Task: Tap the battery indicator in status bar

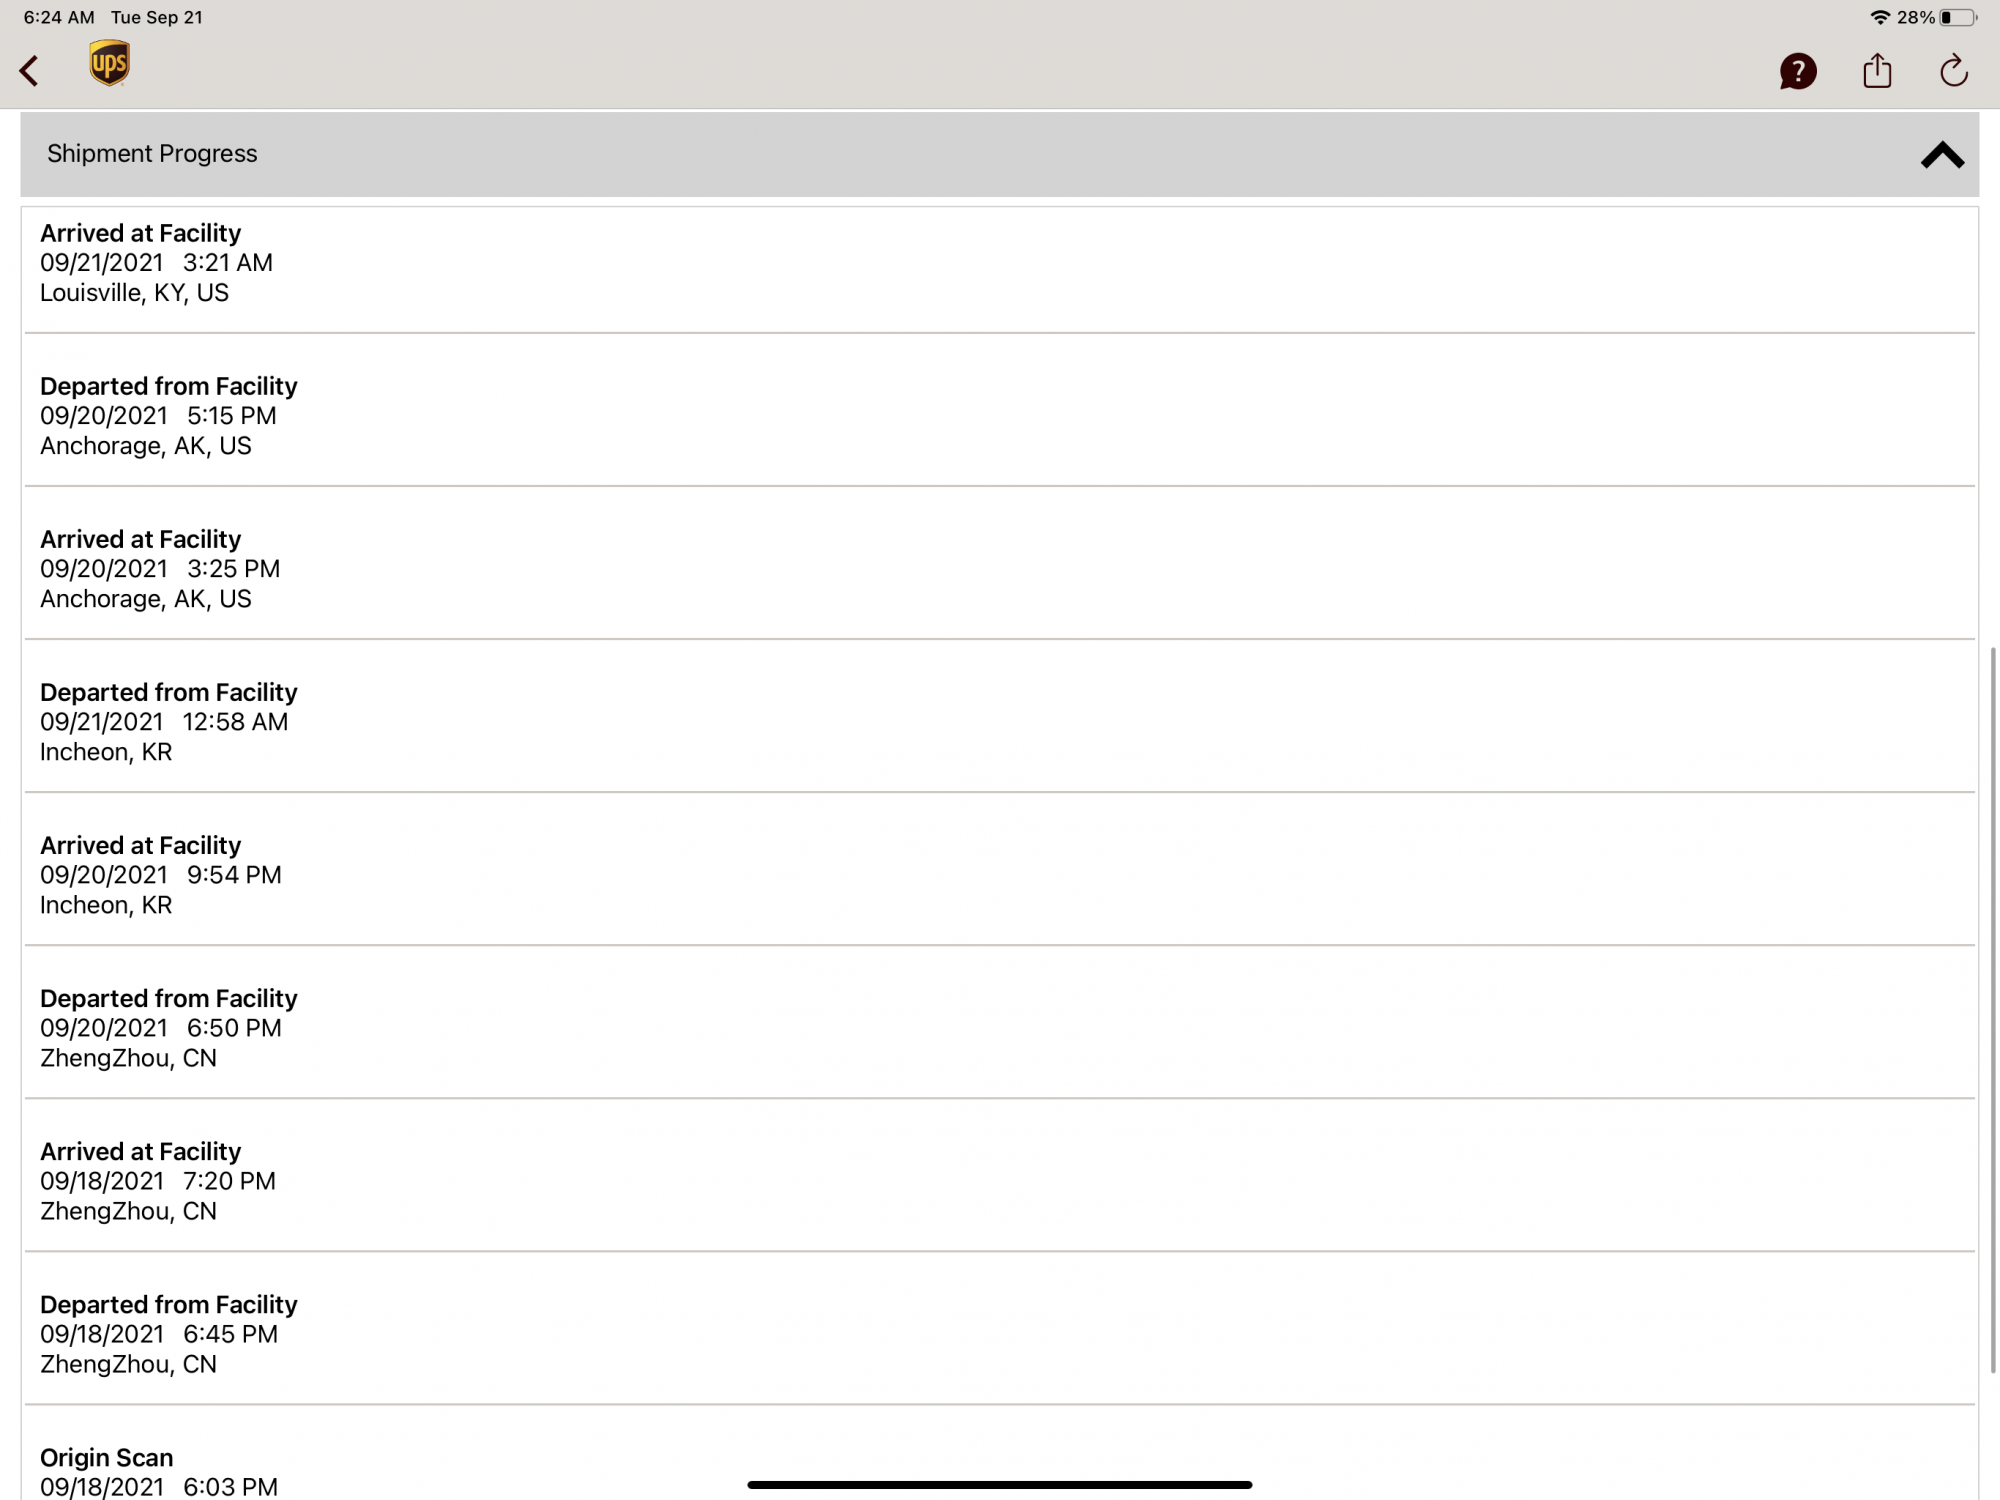Action: pyautogui.click(x=1959, y=17)
